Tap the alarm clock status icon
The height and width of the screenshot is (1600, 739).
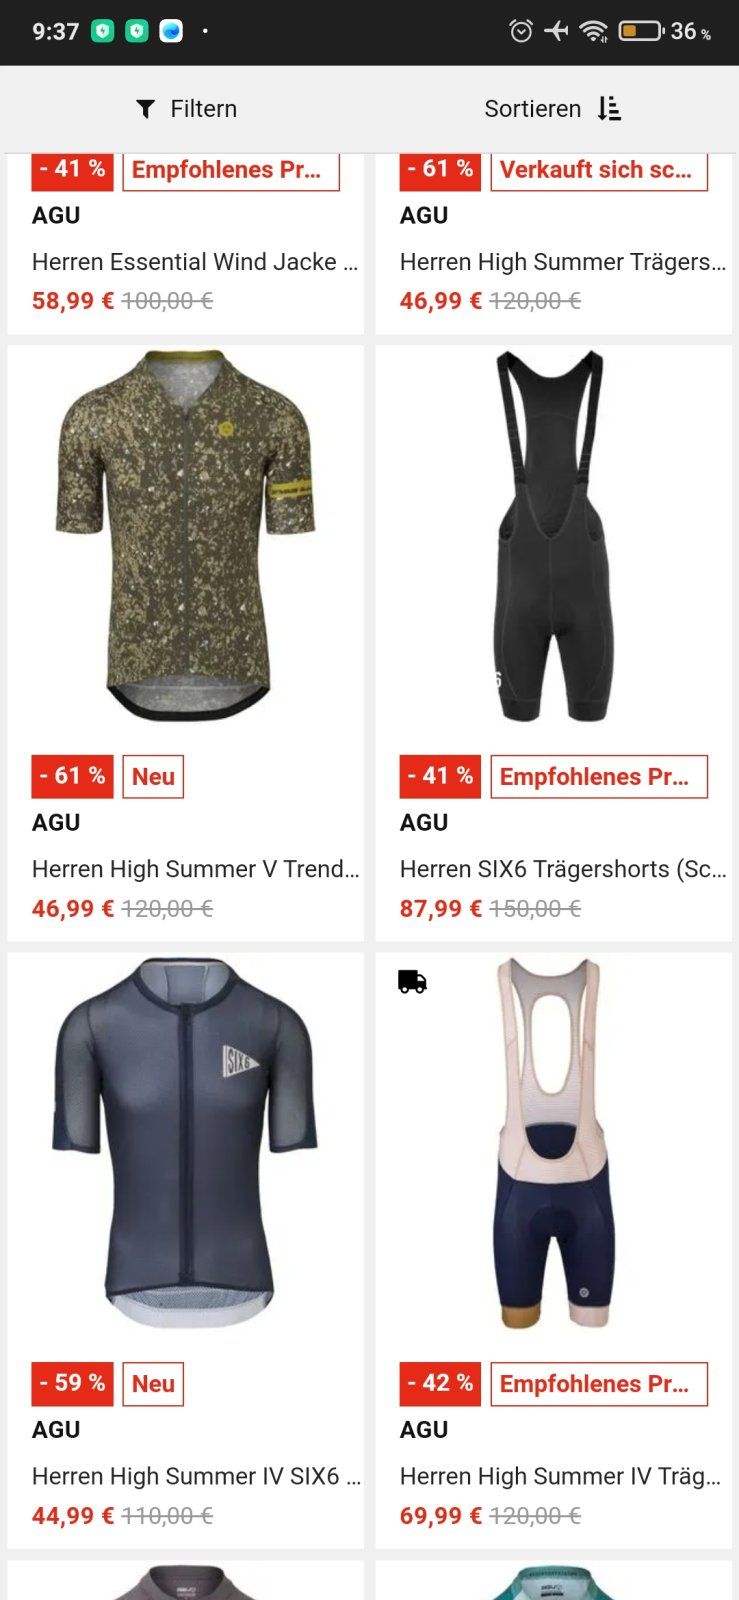[x=521, y=31]
